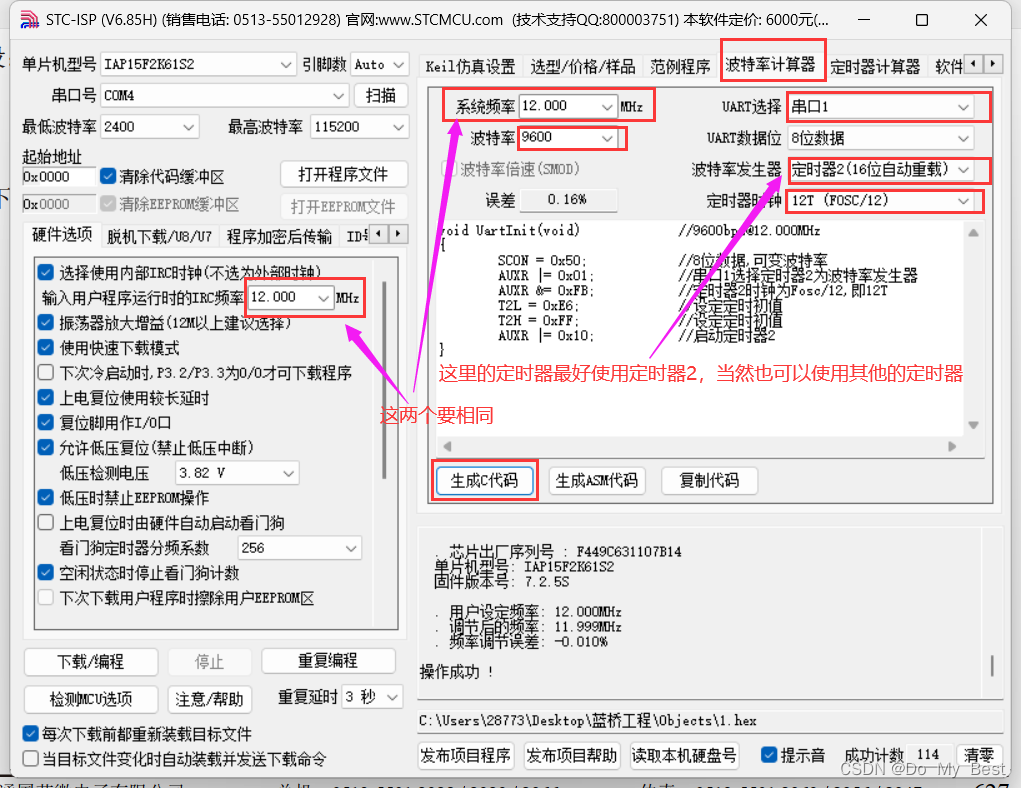This screenshot has width=1021, height=788.
Task: Switch to Keil仿真设置 tab
Action: [469, 66]
